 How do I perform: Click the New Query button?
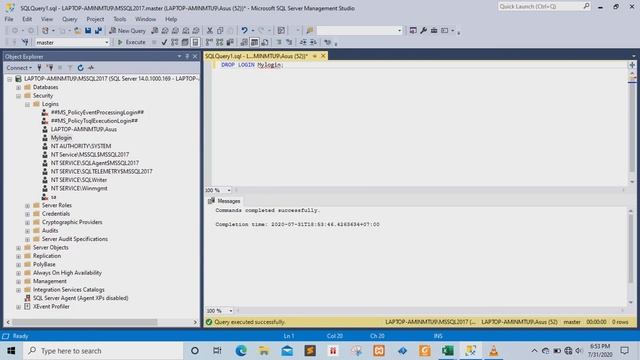[127, 31]
